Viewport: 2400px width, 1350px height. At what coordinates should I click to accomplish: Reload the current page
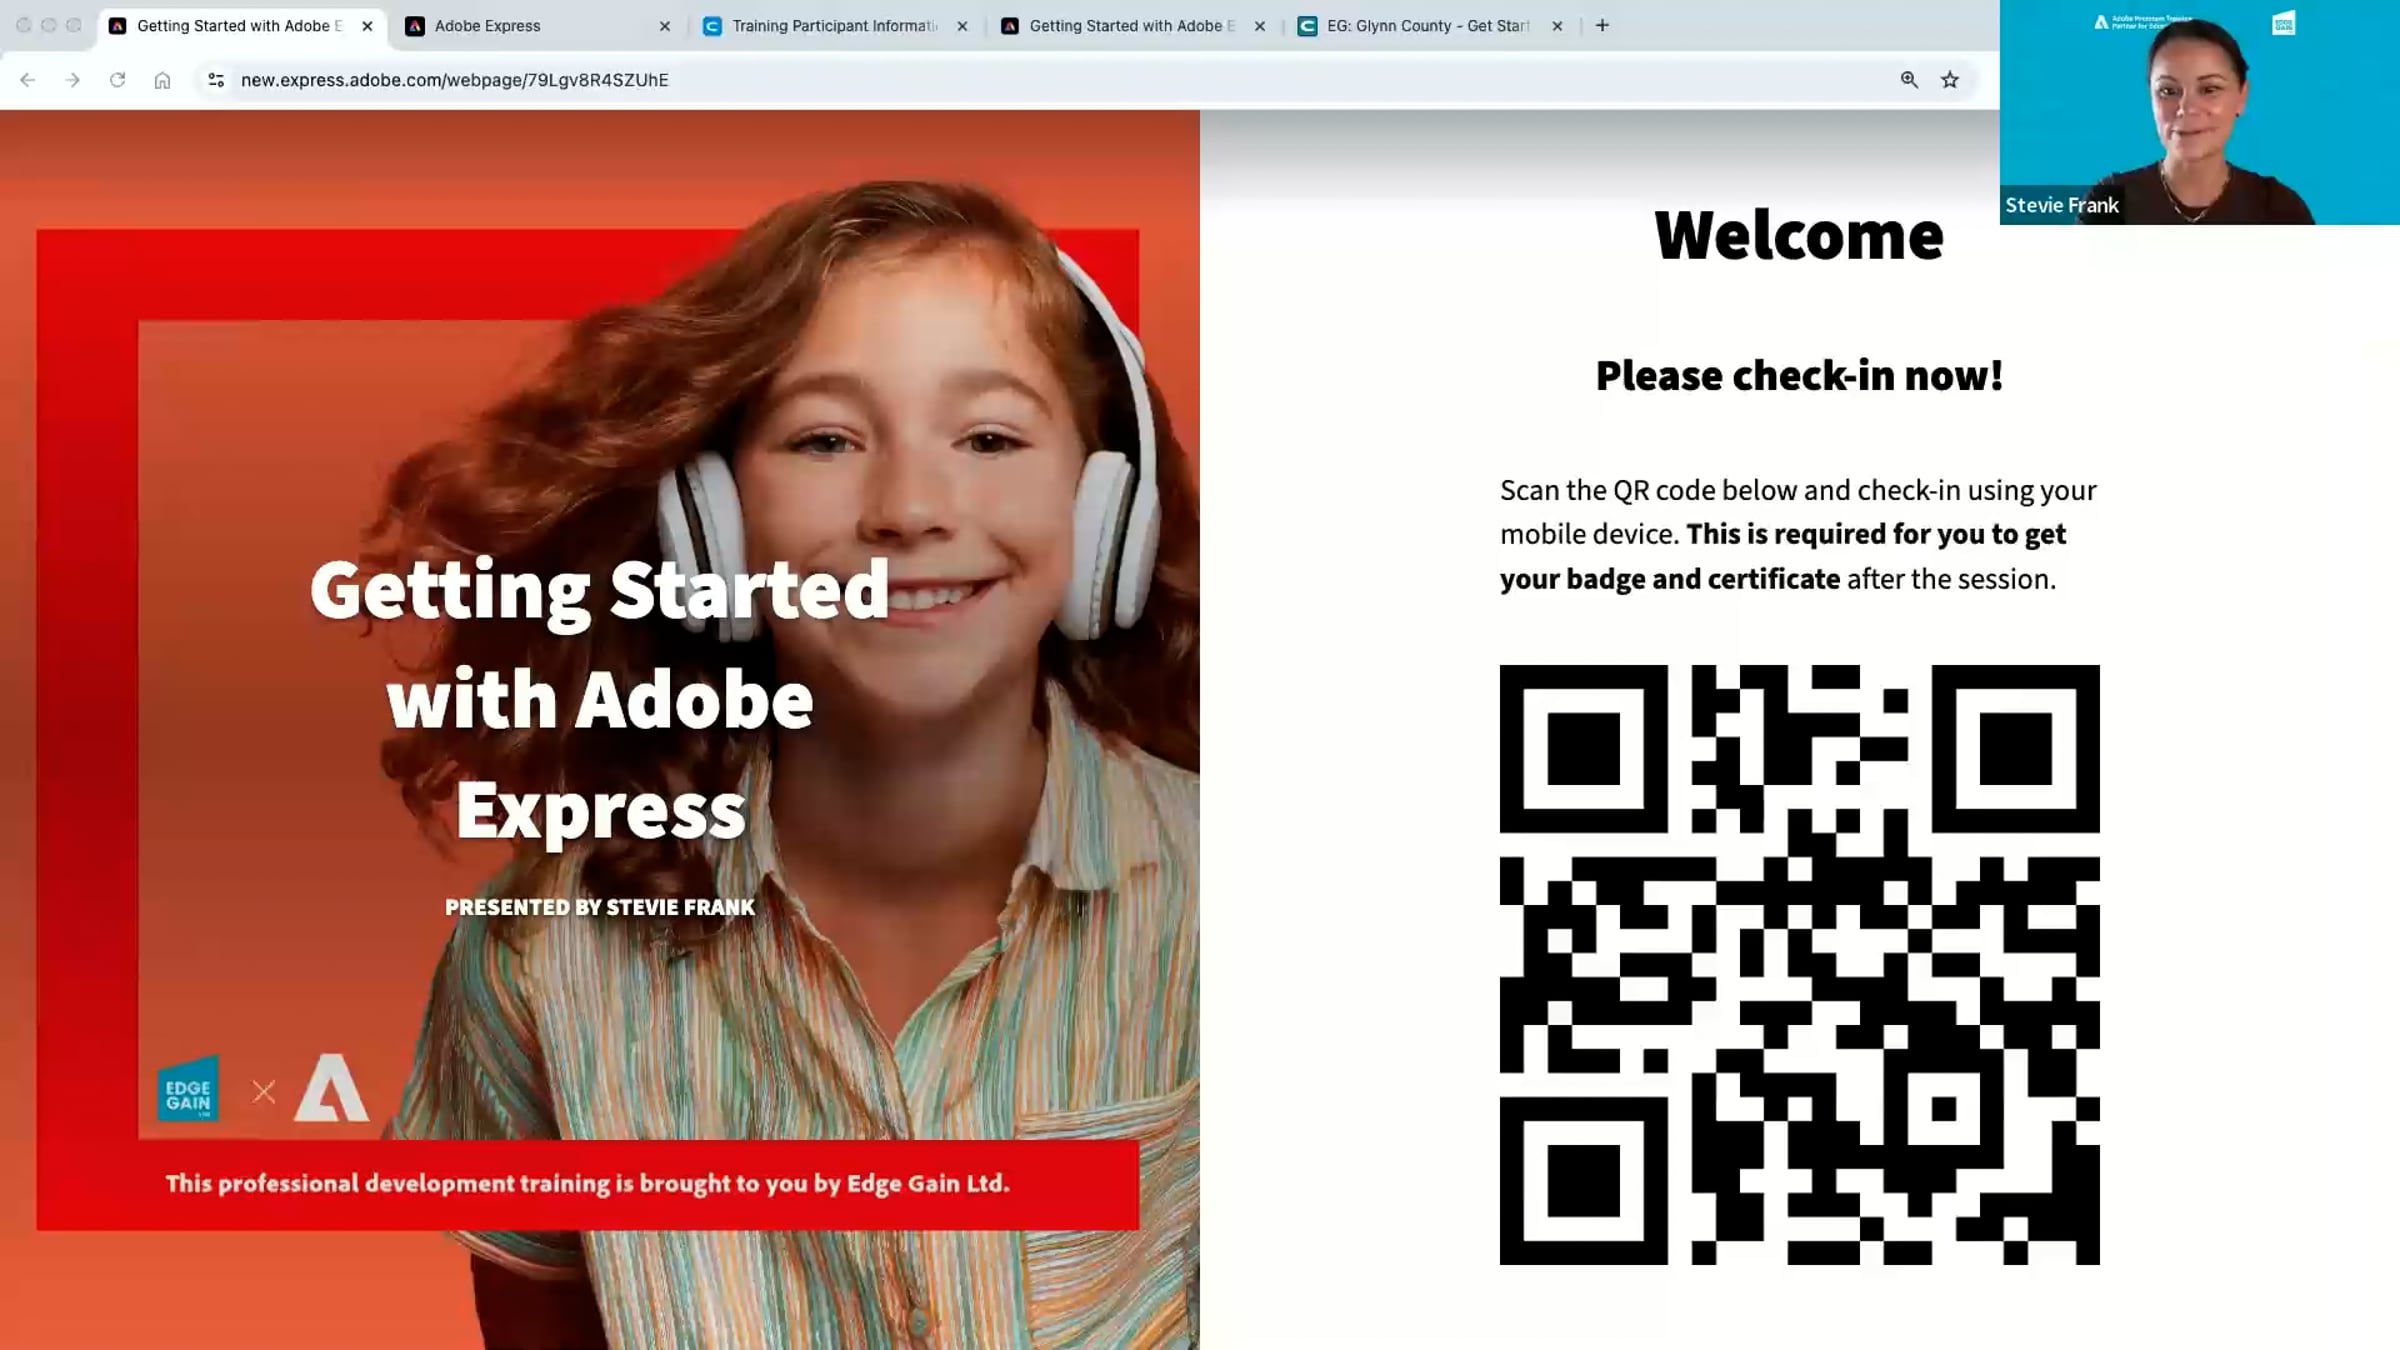[x=117, y=80]
